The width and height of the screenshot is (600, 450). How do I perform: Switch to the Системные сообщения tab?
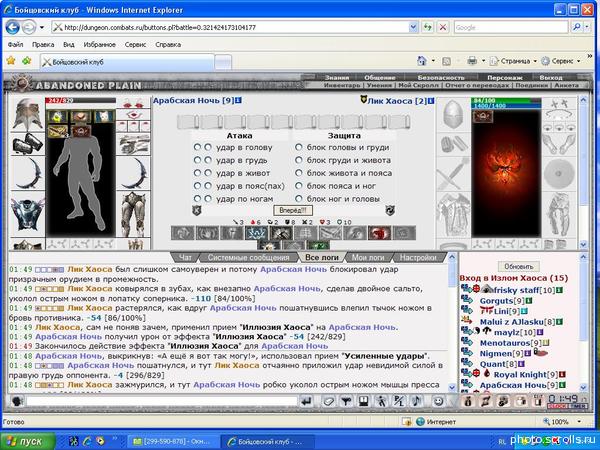pos(249,258)
